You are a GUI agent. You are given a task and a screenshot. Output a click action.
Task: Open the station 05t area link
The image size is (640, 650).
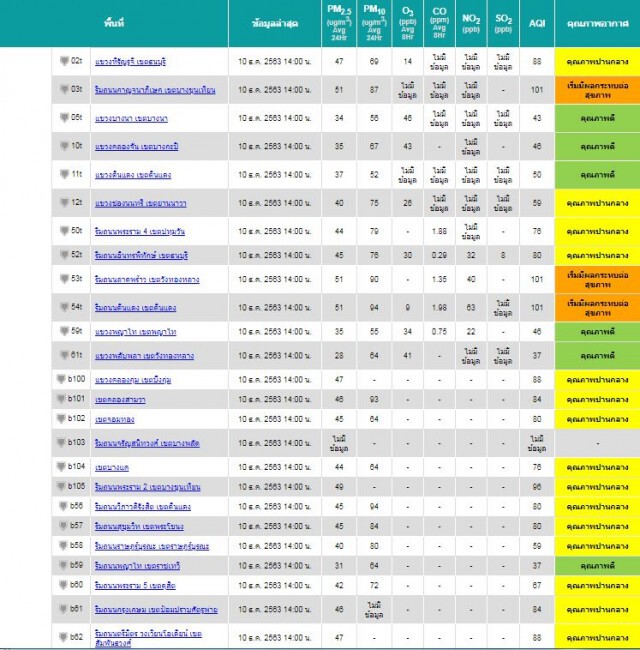coord(131,119)
